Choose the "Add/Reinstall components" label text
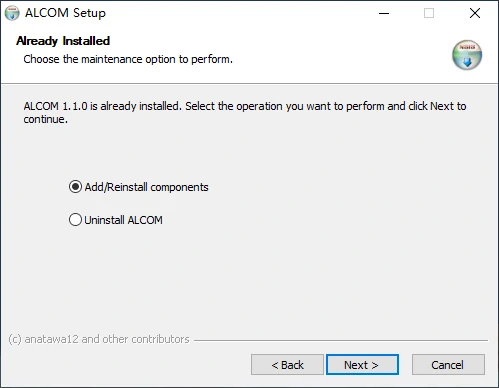The image size is (499, 388). [x=146, y=187]
